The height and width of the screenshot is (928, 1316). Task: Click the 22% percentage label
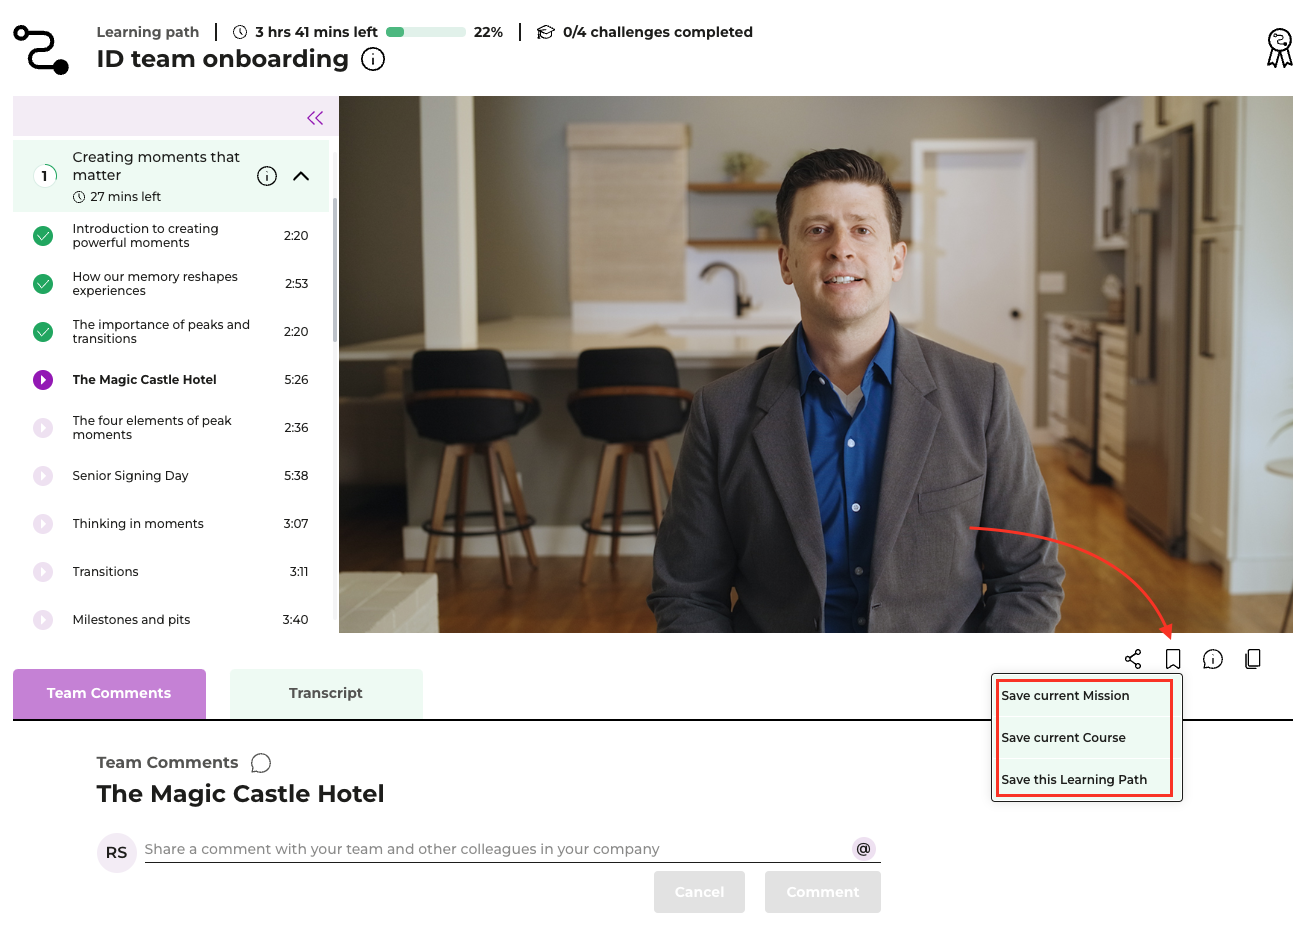click(488, 32)
